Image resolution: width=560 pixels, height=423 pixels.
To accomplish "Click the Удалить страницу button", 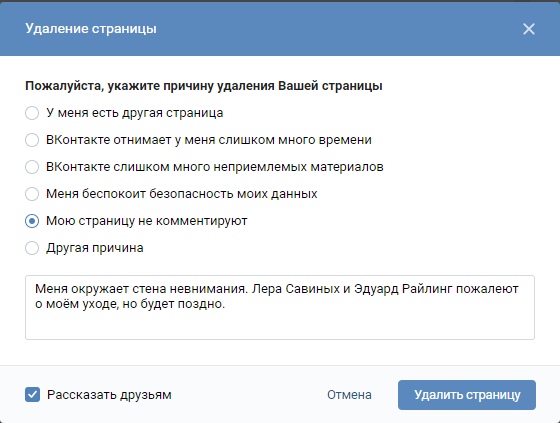I will 467,395.
